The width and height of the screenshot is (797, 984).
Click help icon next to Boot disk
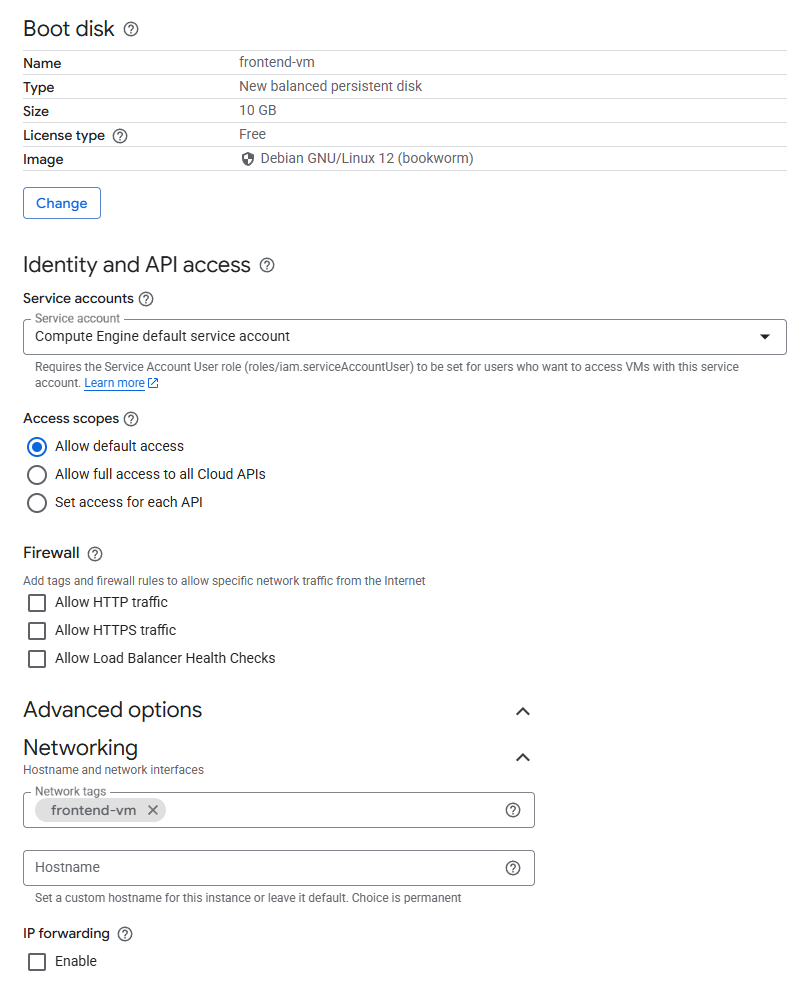click(x=131, y=29)
